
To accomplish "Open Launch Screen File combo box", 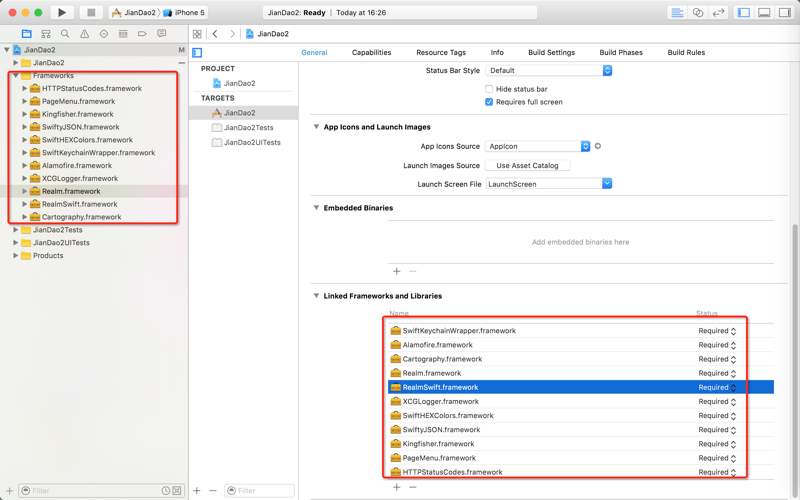I will [548, 184].
